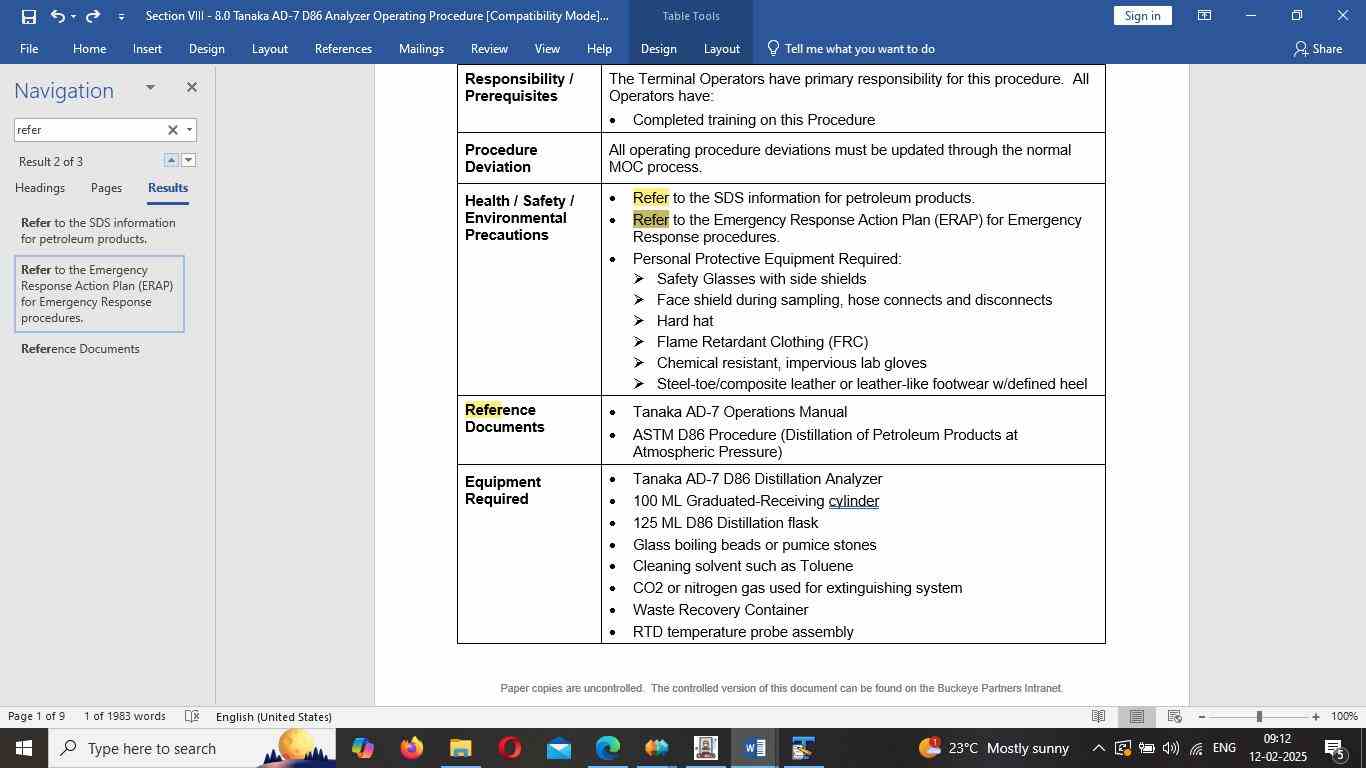Image resolution: width=1366 pixels, height=768 pixels.
Task: Open the Undo history dropdown arrow
Action: (x=74, y=16)
